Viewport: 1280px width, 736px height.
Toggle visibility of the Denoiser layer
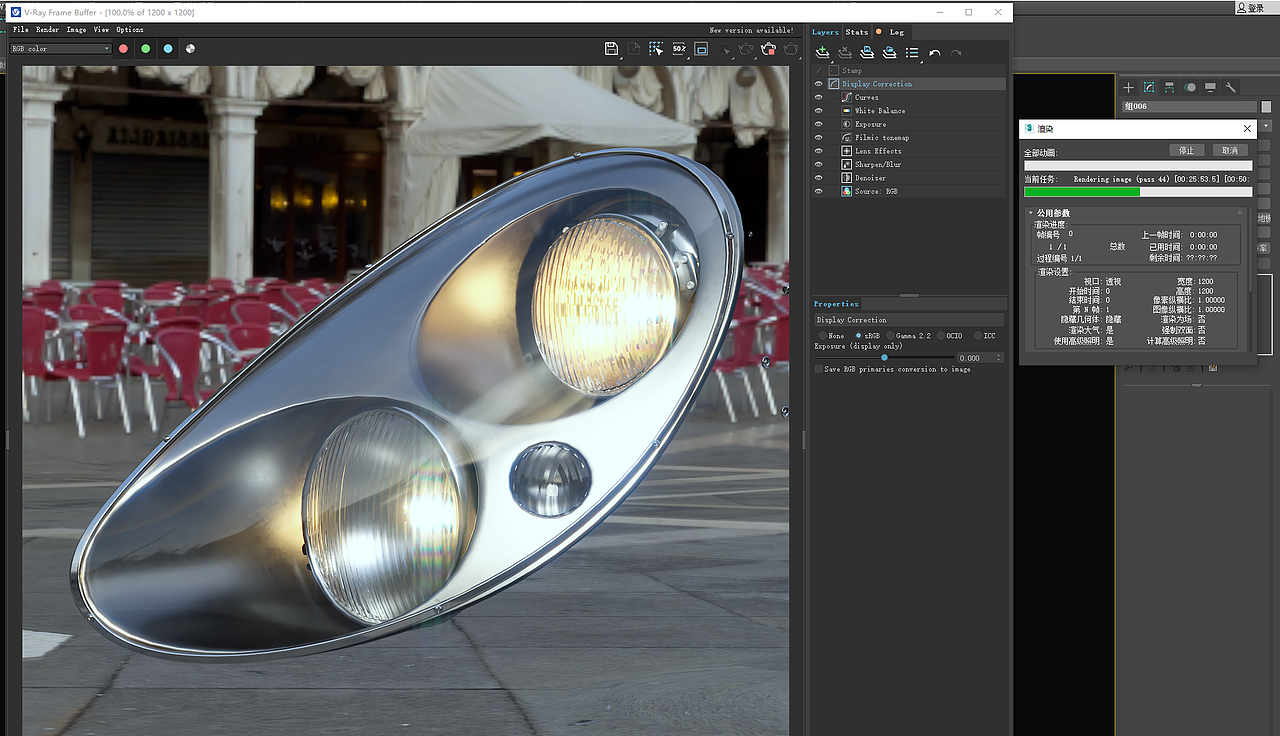coord(819,178)
